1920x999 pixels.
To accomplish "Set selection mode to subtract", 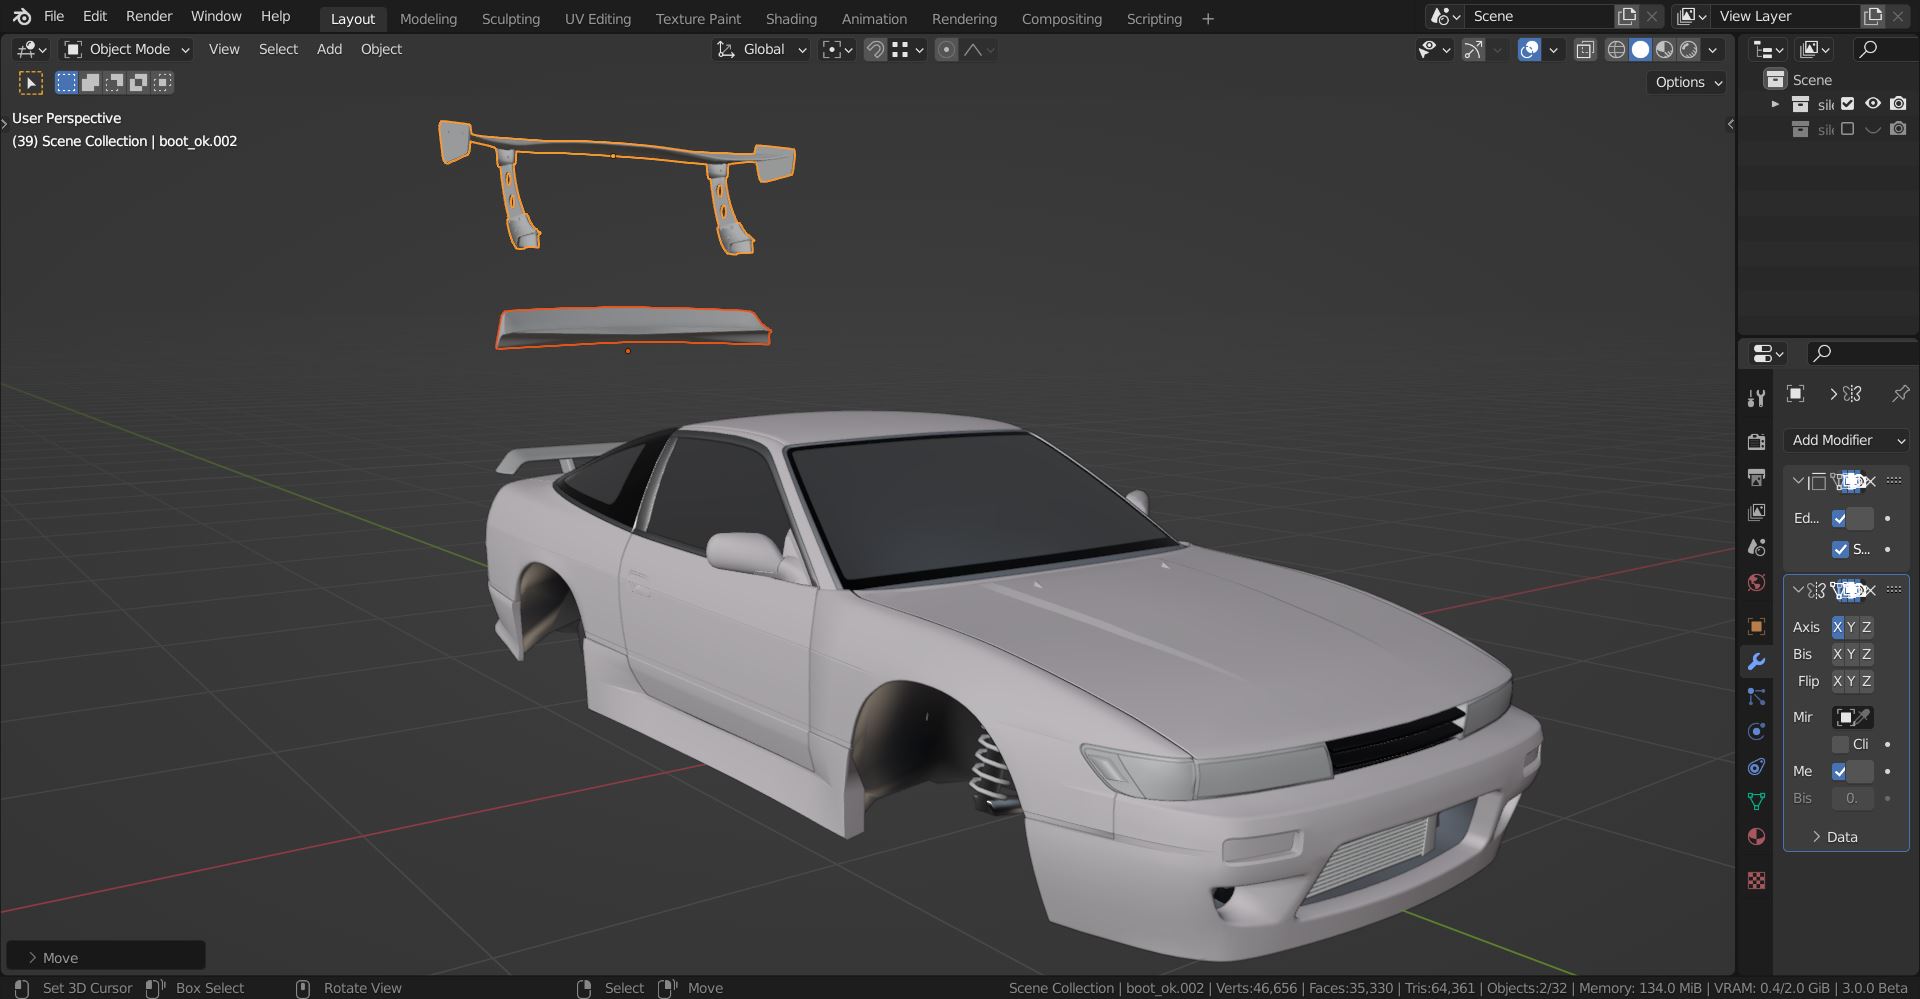I will [x=114, y=82].
